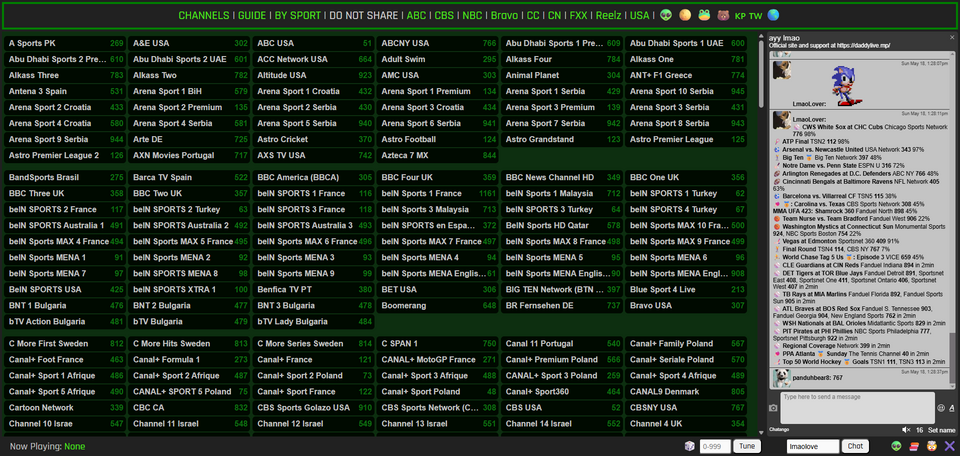Viewport: 960px width, 456px height.
Task: Click channel list scrollbar down arrow
Action: [x=762, y=432]
